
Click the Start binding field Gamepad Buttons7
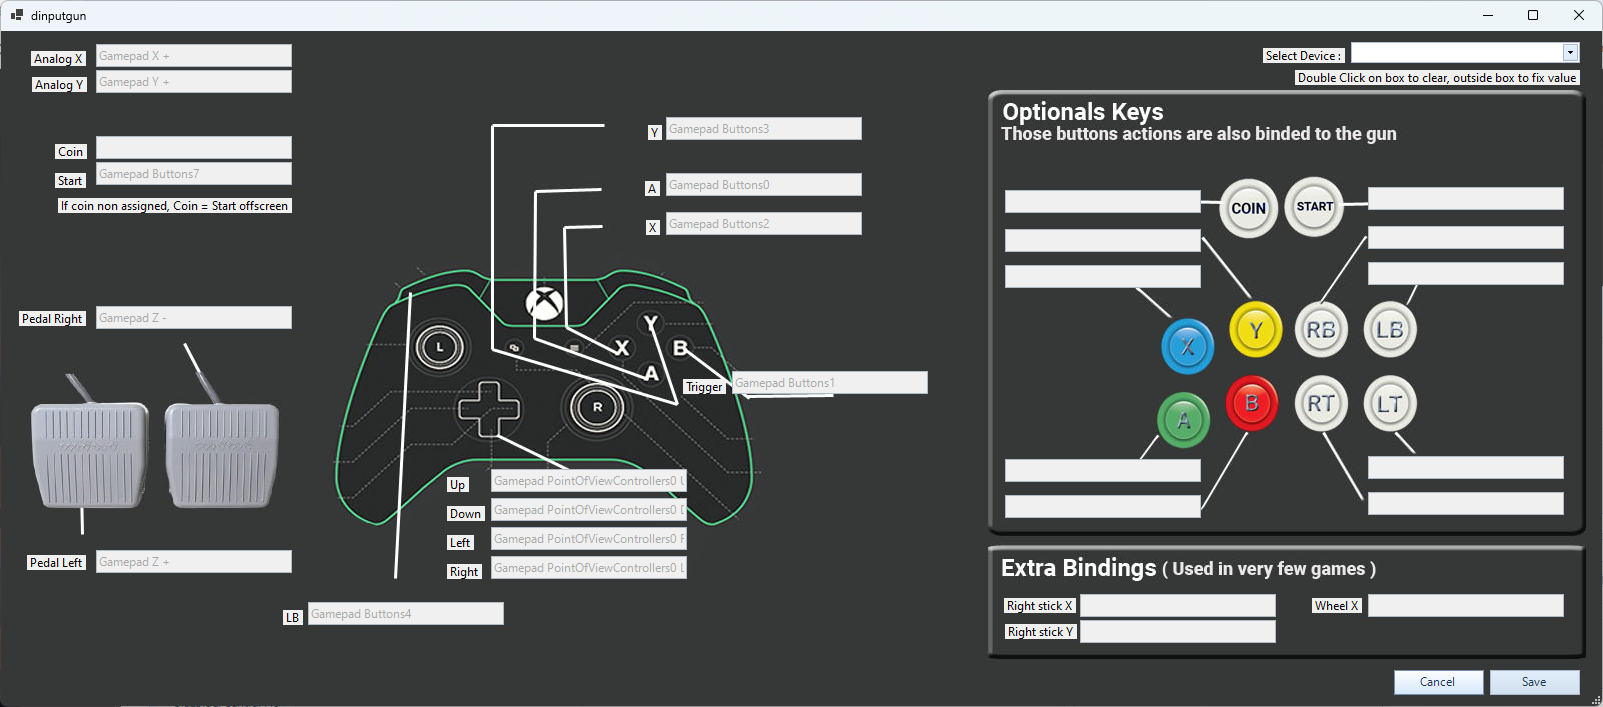pos(194,174)
